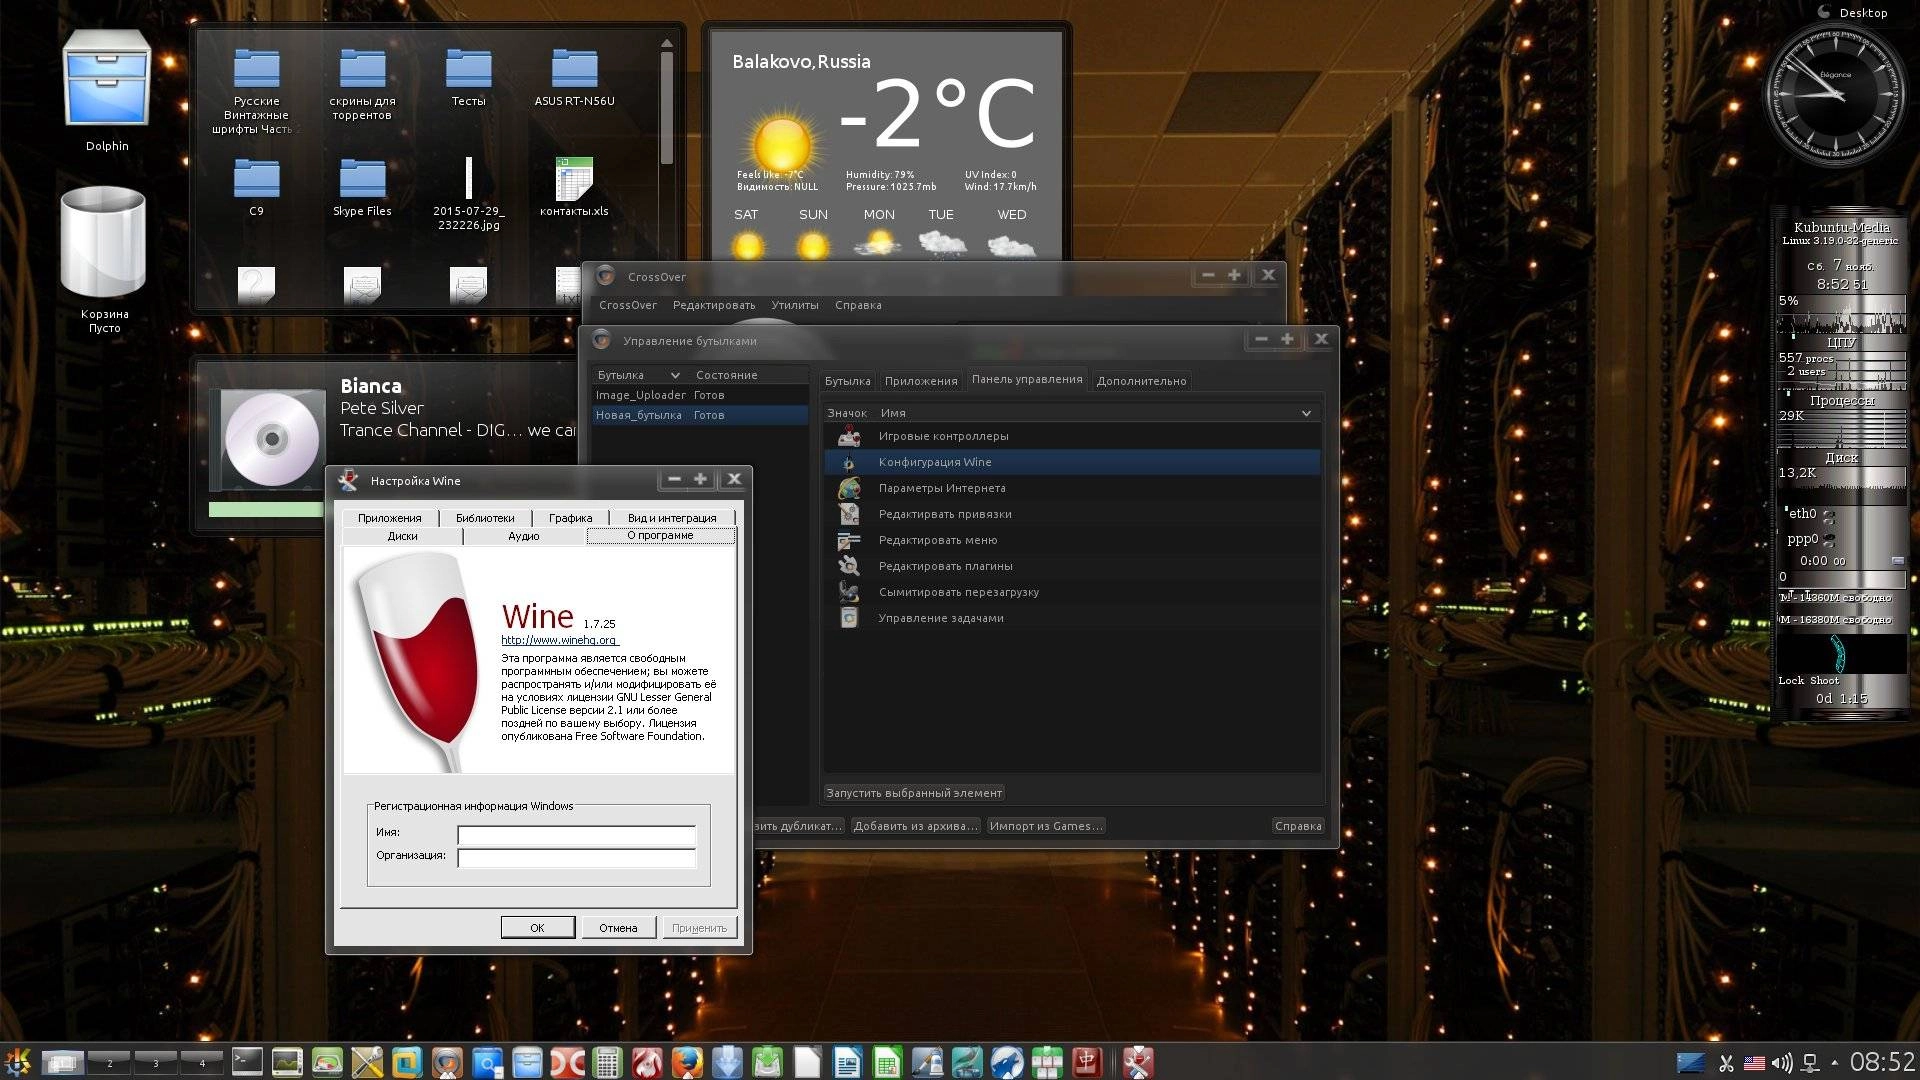1920x1080 pixels.
Task: Open the network connection tray icon
Action: click(x=1810, y=1062)
